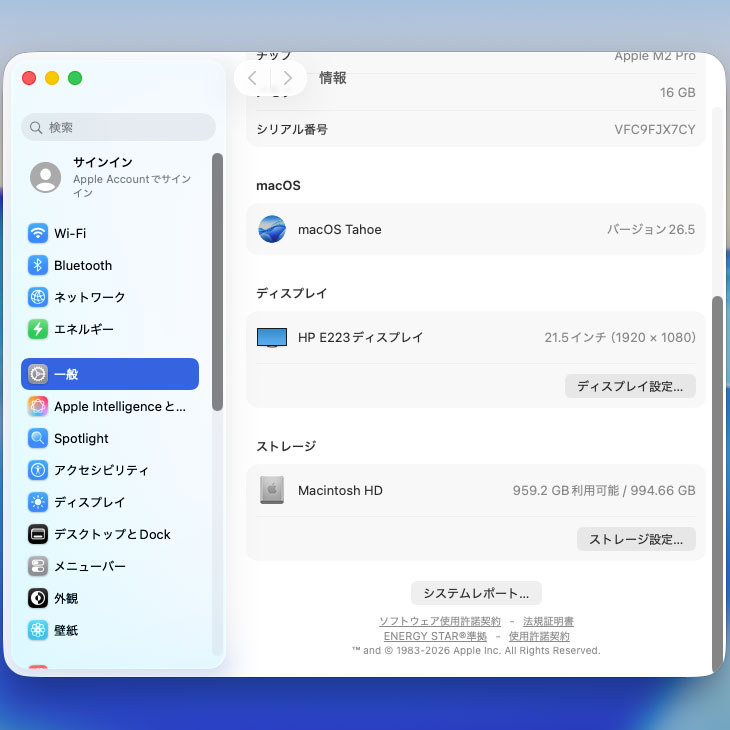Screen dimensions: 730x730
Task: Open the Wi-Fi settings pane
Action: (110, 233)
